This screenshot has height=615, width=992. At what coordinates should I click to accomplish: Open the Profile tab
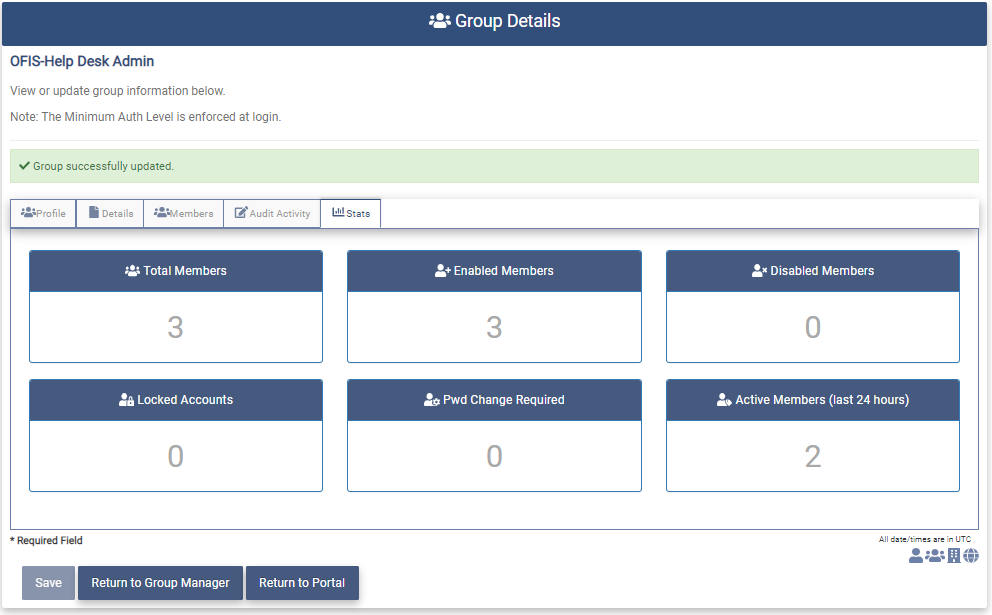(43, 213)
